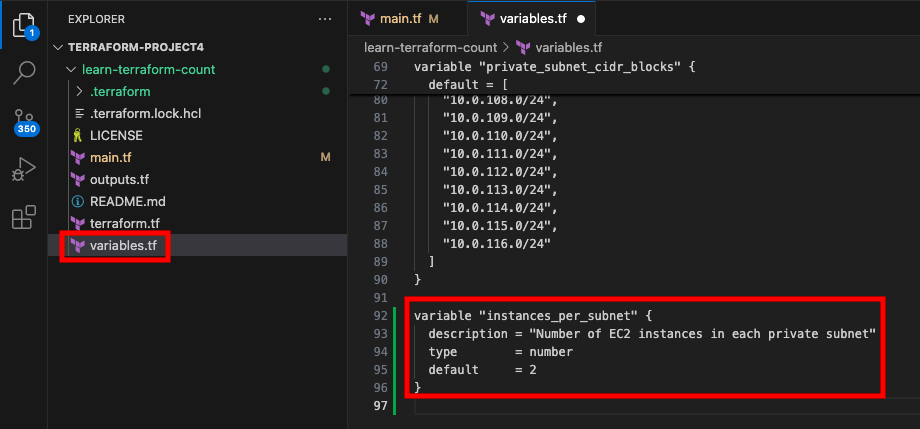The height and width of the screenshot is (429, 920).
Task: Open Source Control with 350 badge
Action: tap(25, 121)
